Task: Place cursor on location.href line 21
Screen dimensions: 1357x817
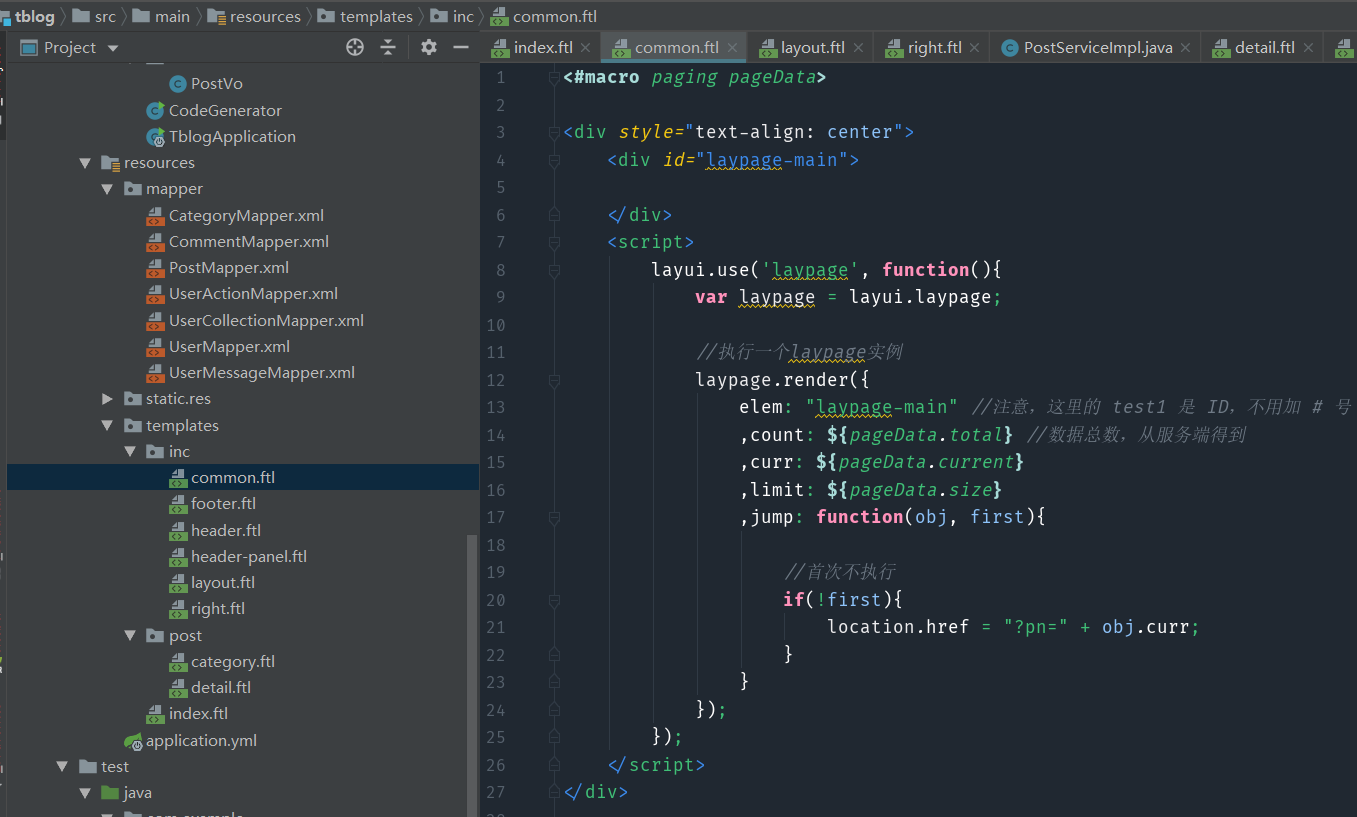Action: pos(1012,627)
